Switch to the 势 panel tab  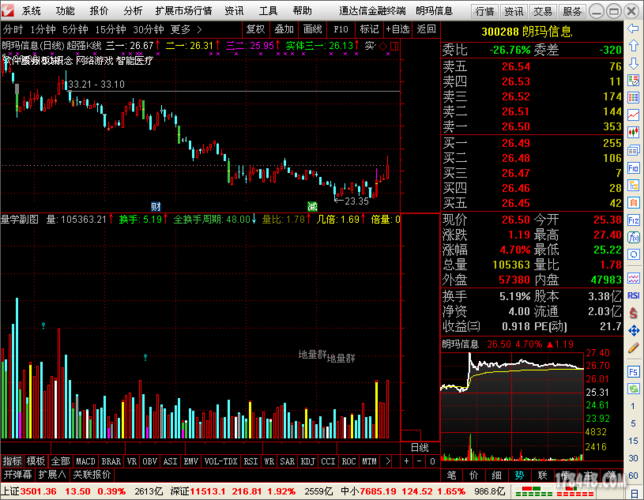click(519, 475)
